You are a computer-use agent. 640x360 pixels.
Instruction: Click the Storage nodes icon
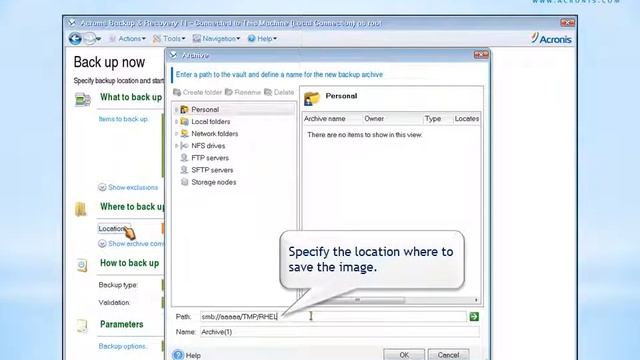pyautogui.click(x=184, y=182)
